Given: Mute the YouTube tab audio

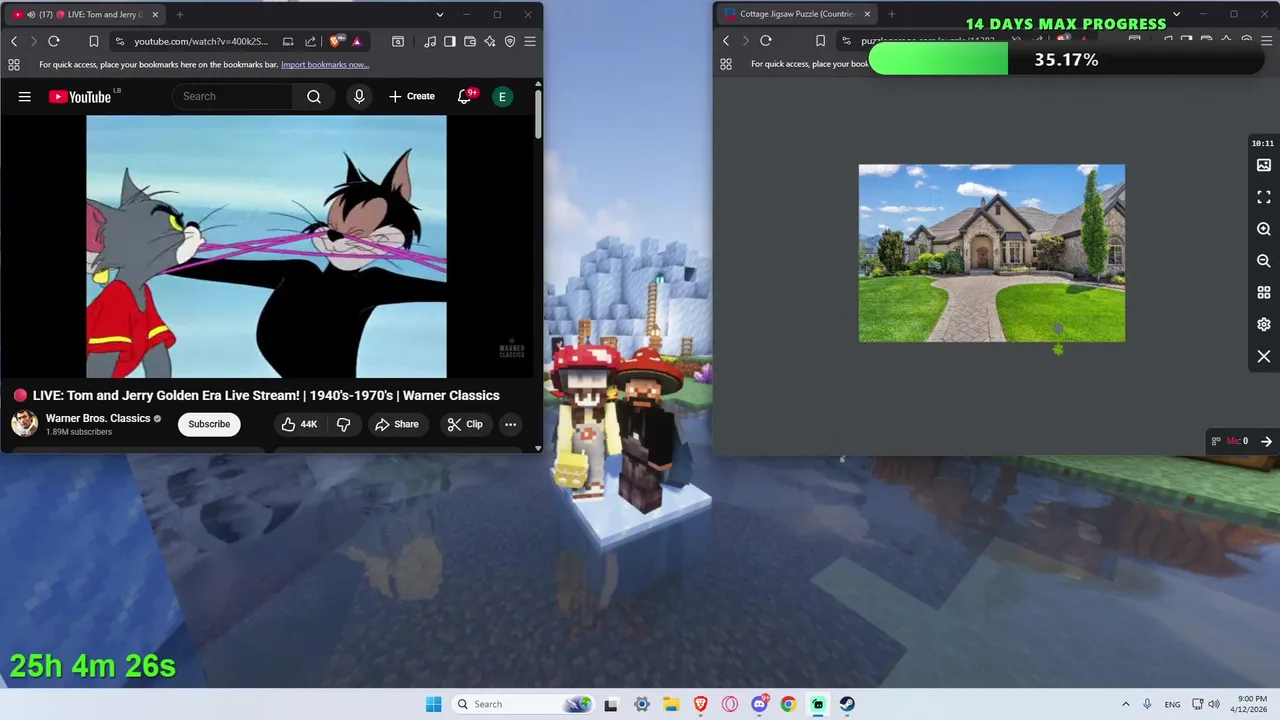Looking at the screenshot, I should 30,14.
